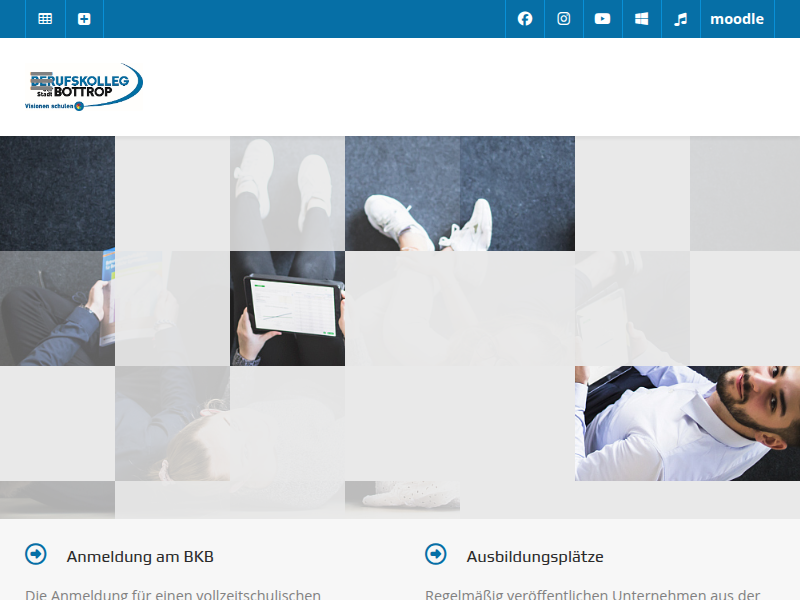Screen dimensions: 800x600
Task: Click the Anmeldung description text paragraph
Action: click(173, 594)
